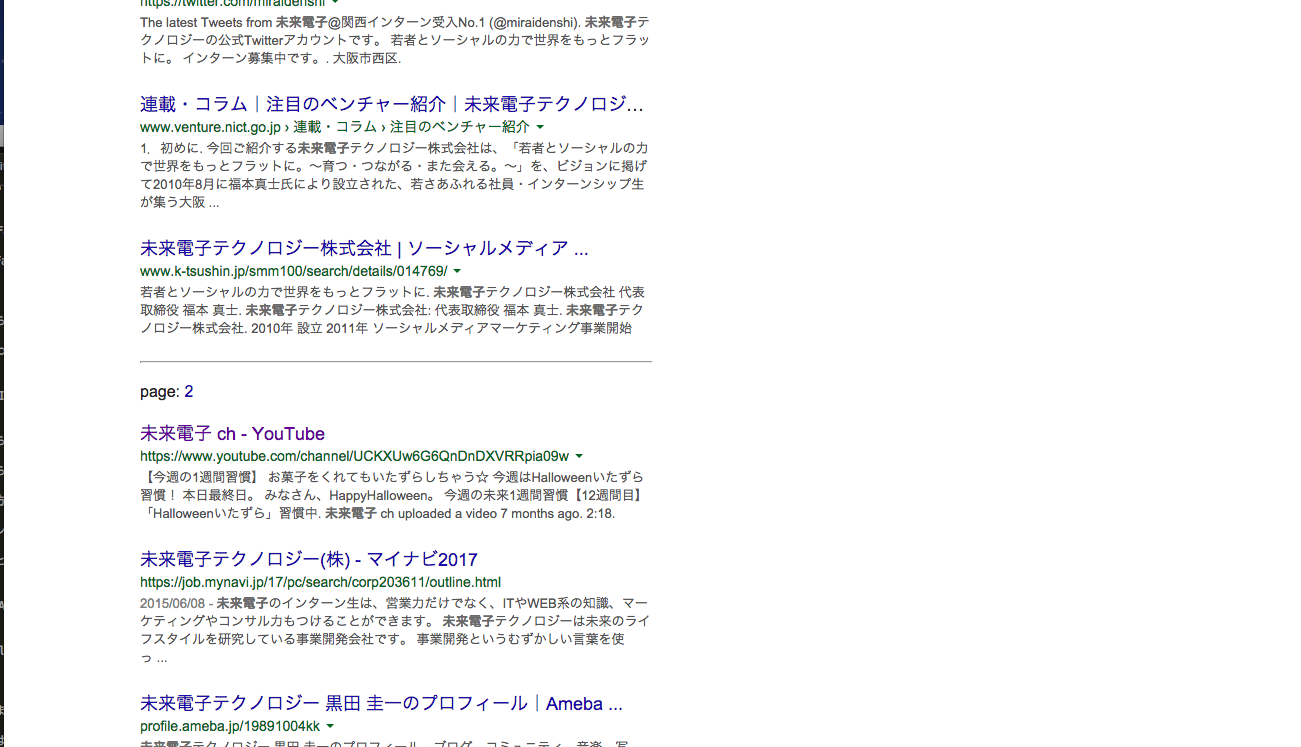Viewport: 1301px width, 747px height.
Task: Open the 連載・コラム 注目のベンチャー紹介 result link
Action: click(392, 104)
